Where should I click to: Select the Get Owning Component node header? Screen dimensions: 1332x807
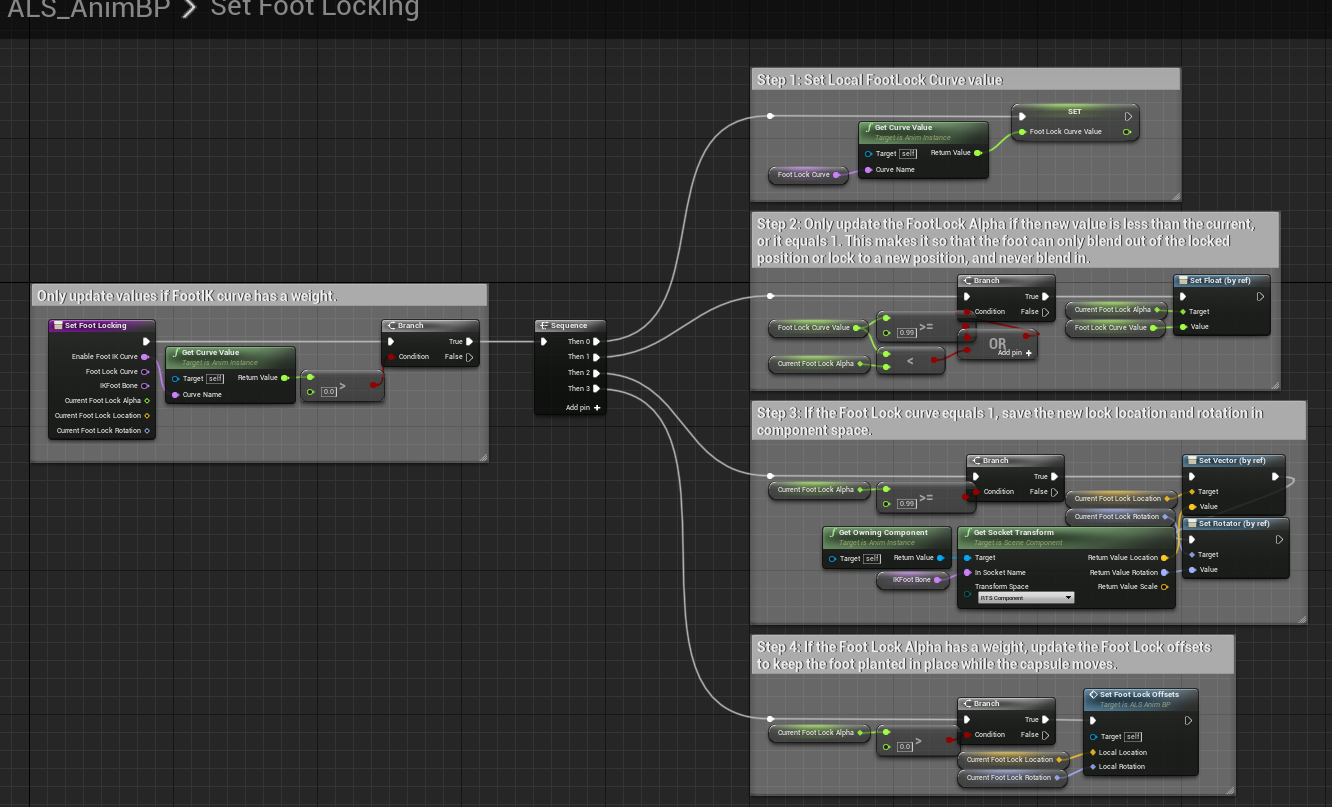(x=883, y=533)
